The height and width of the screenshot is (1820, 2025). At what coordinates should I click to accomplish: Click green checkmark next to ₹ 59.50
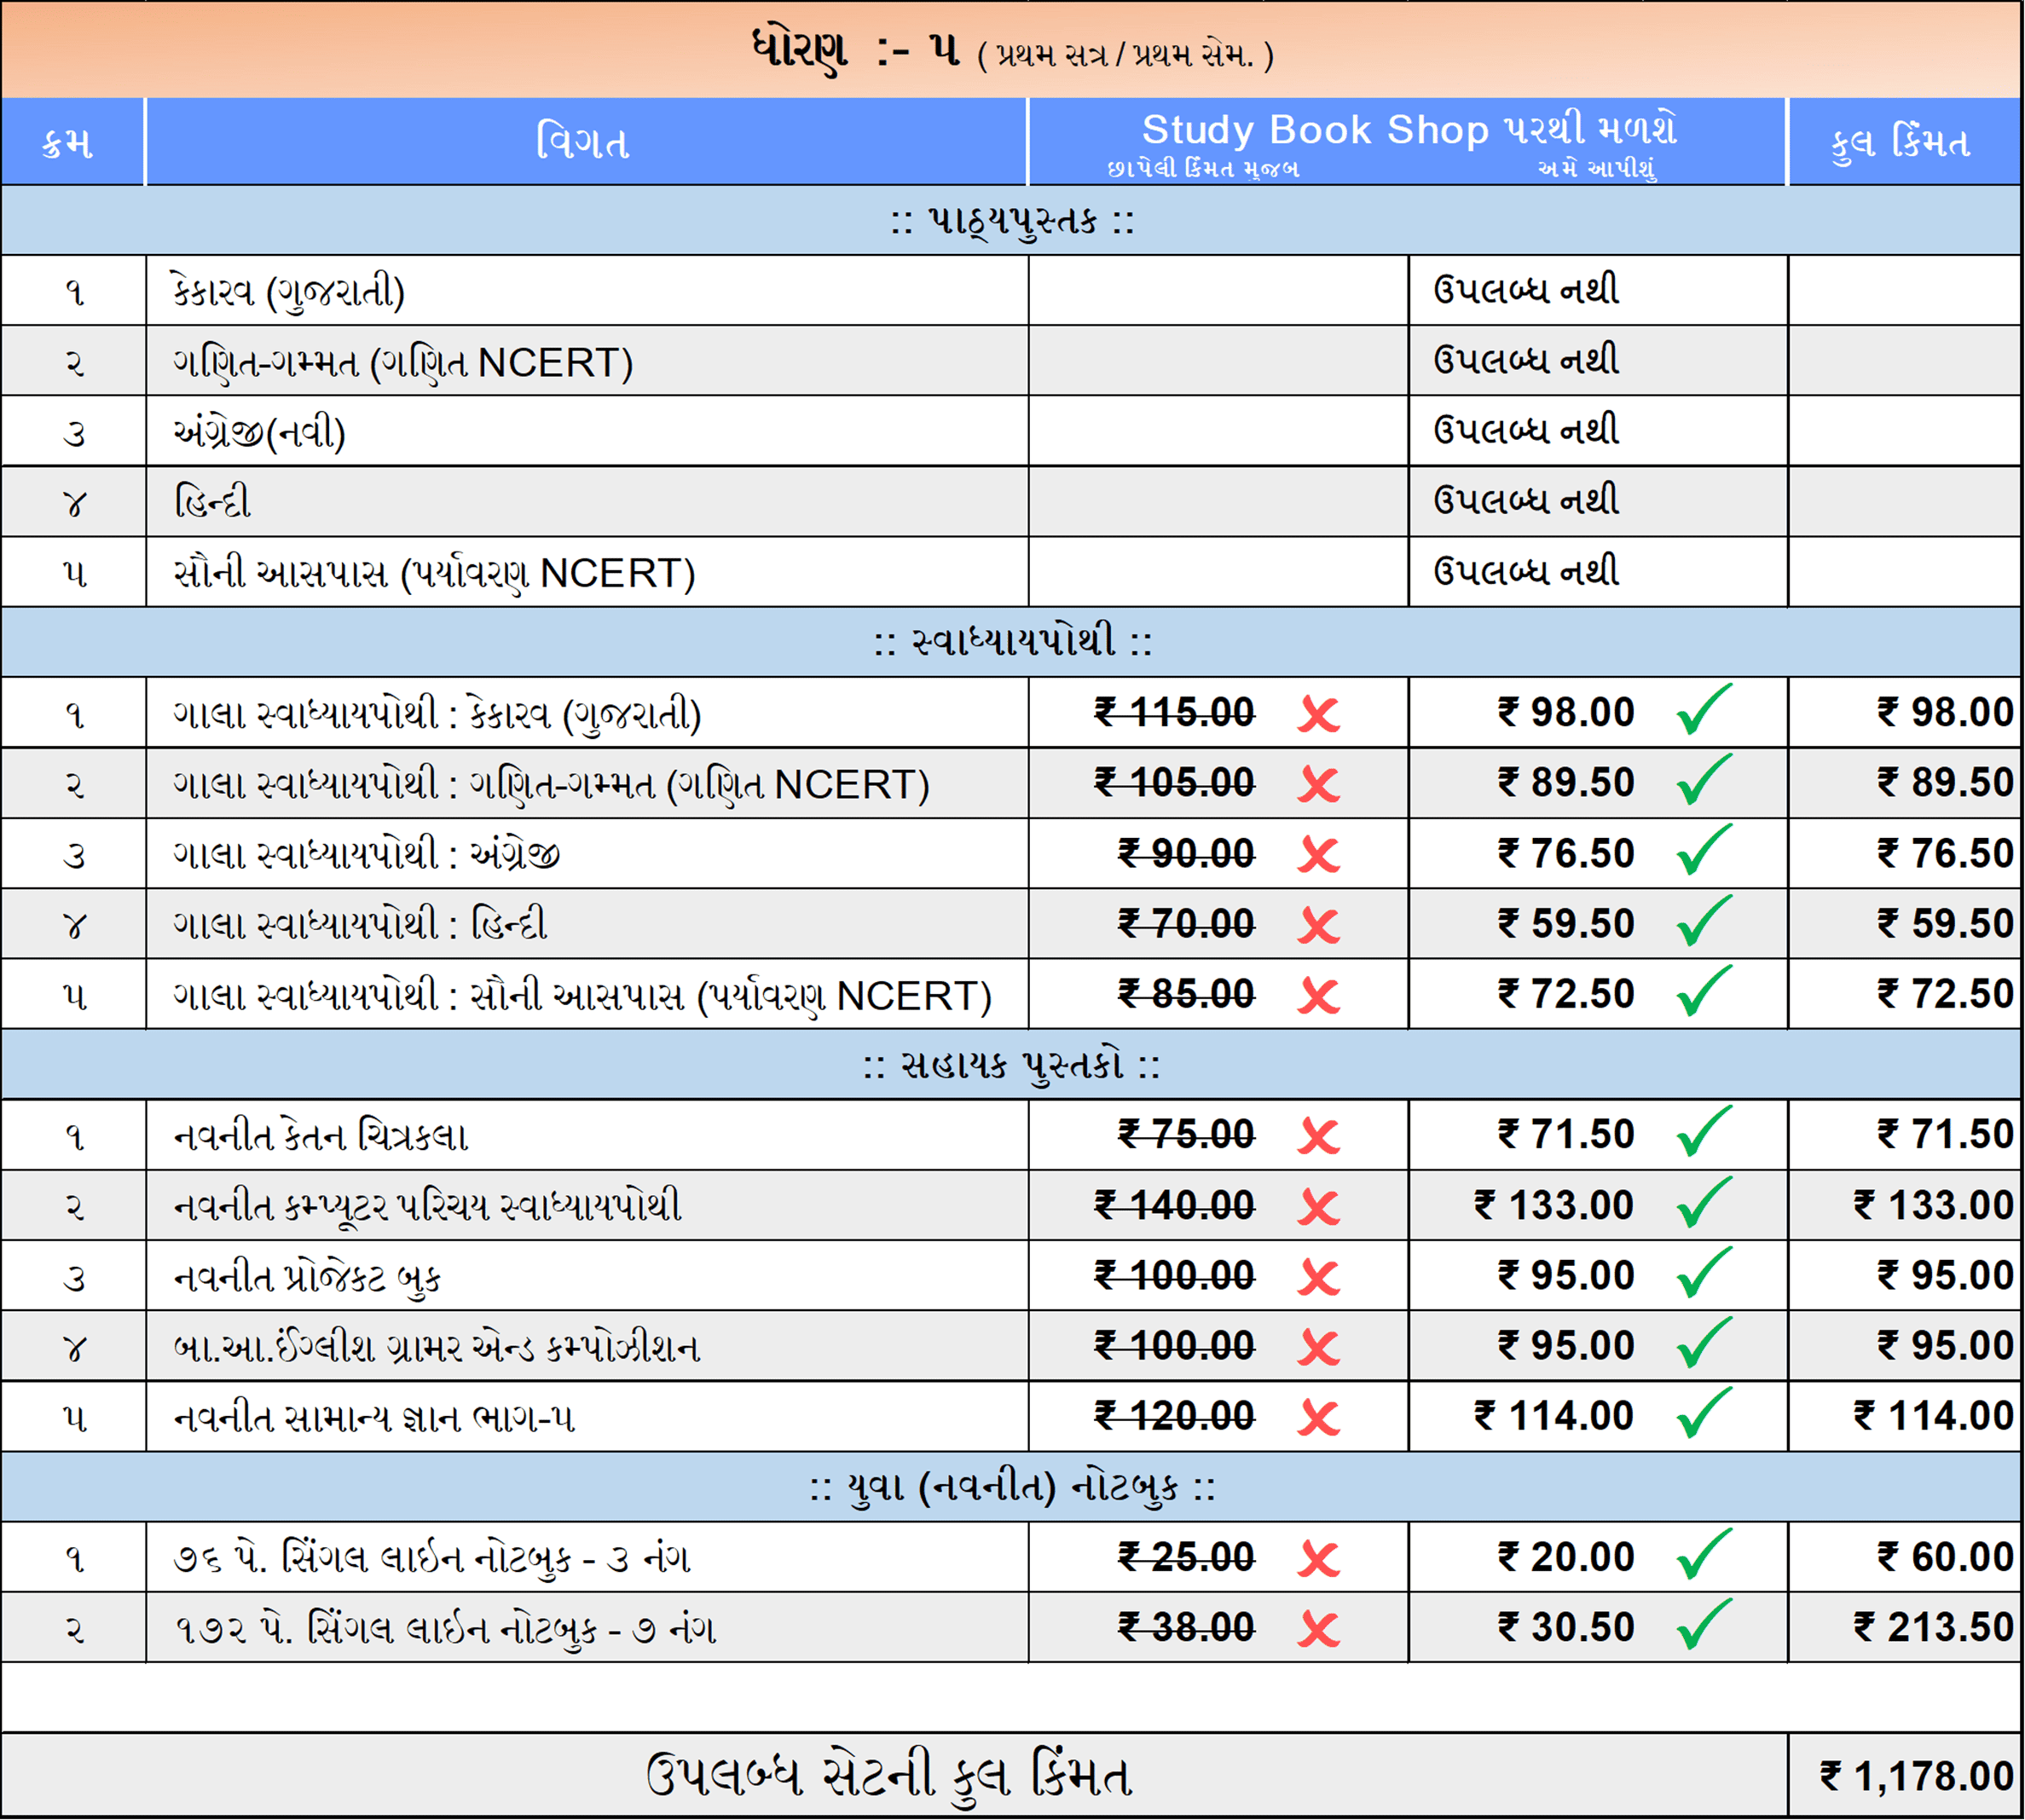pyautogui.click(x=1704, y=921)
